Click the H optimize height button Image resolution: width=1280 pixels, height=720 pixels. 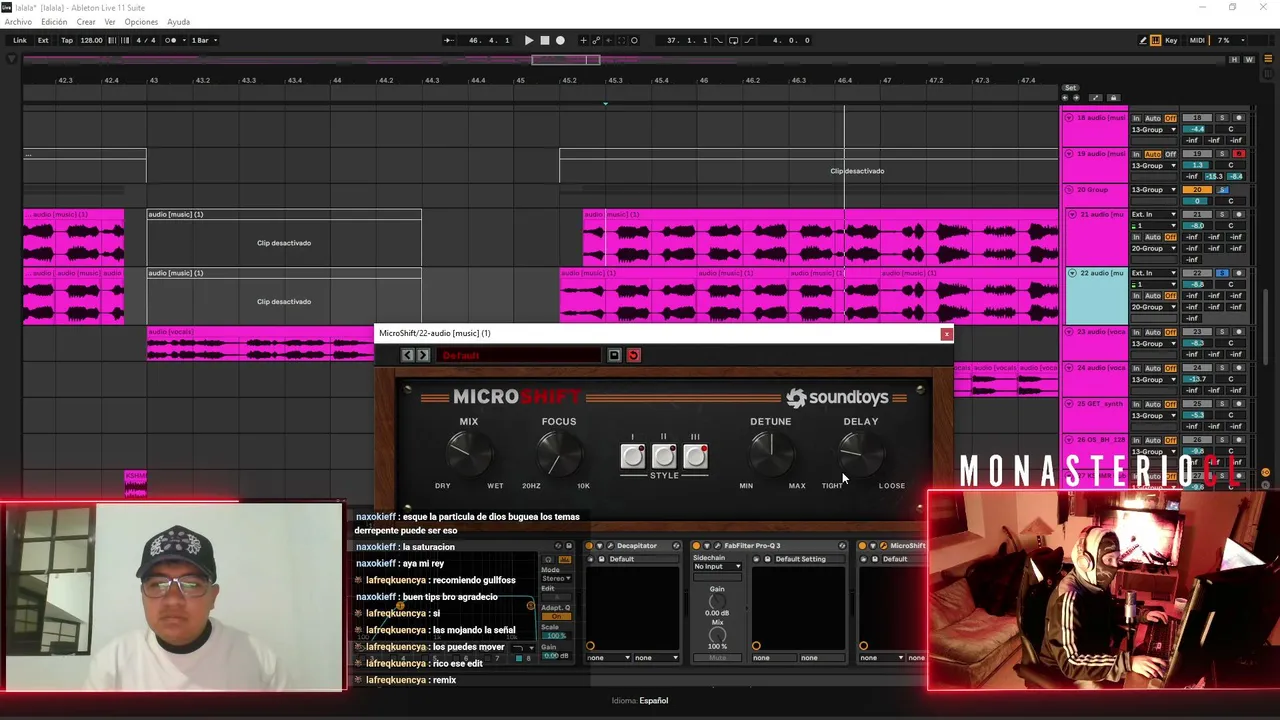click(1235, 60)
